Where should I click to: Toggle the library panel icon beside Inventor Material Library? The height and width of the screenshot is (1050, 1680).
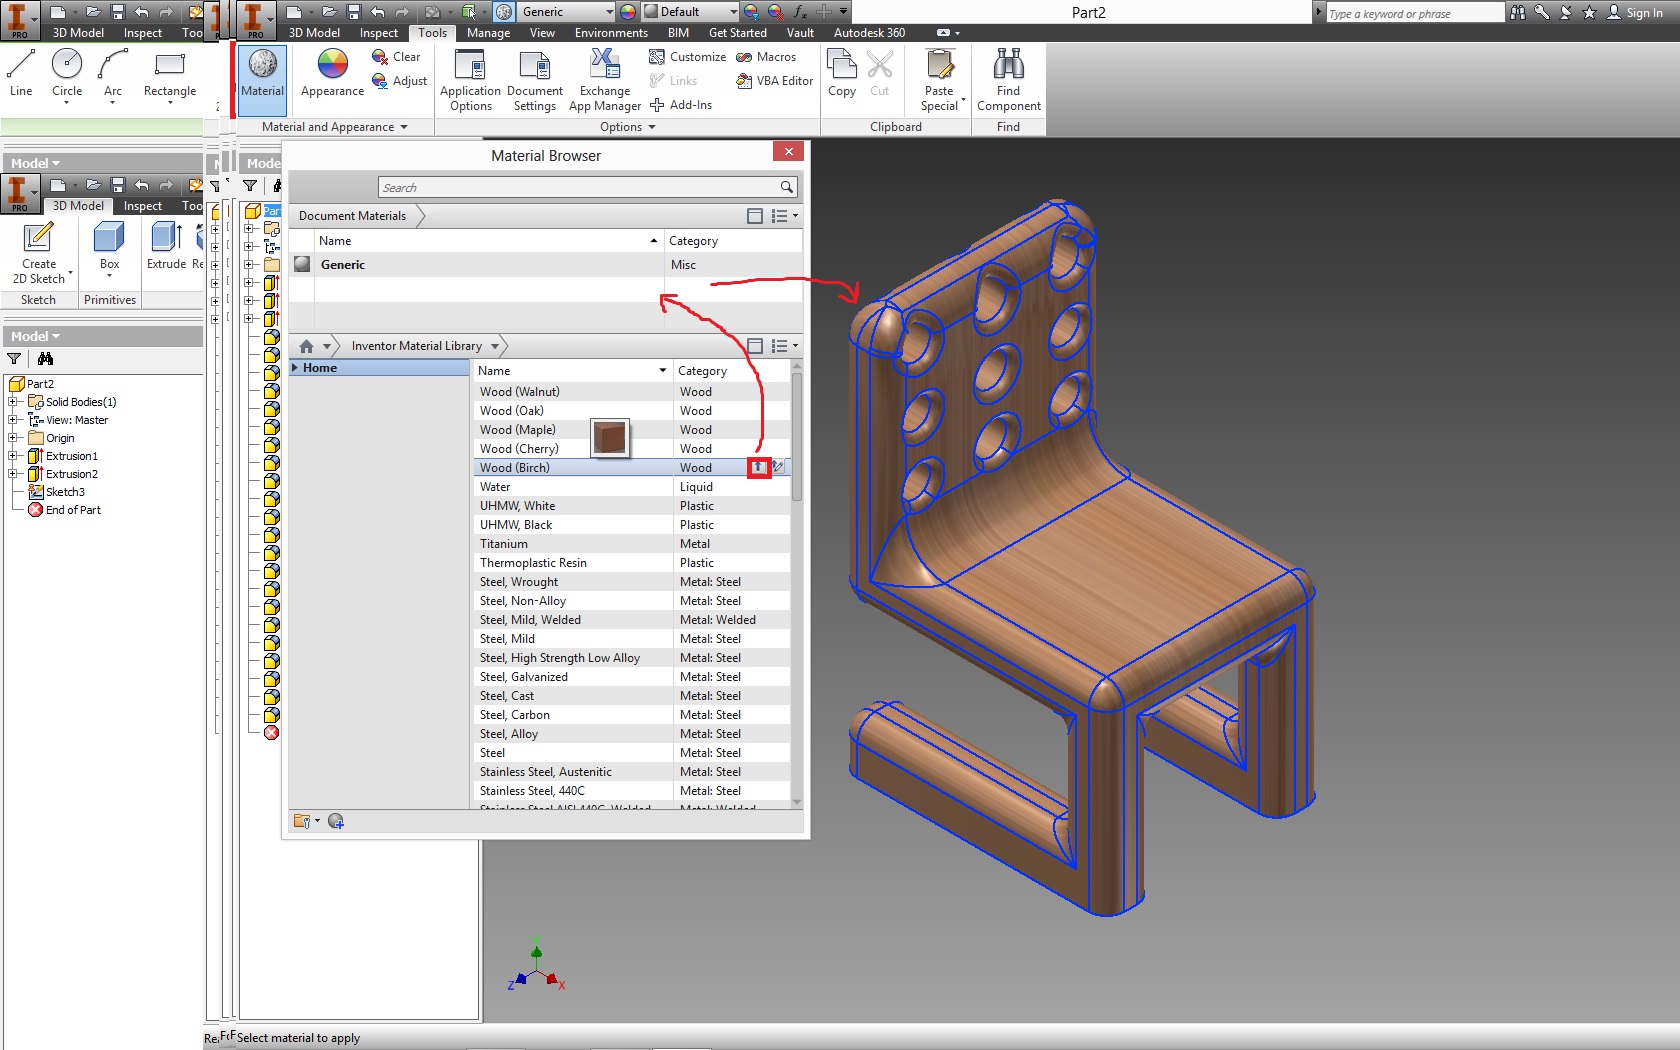[755, 346]
